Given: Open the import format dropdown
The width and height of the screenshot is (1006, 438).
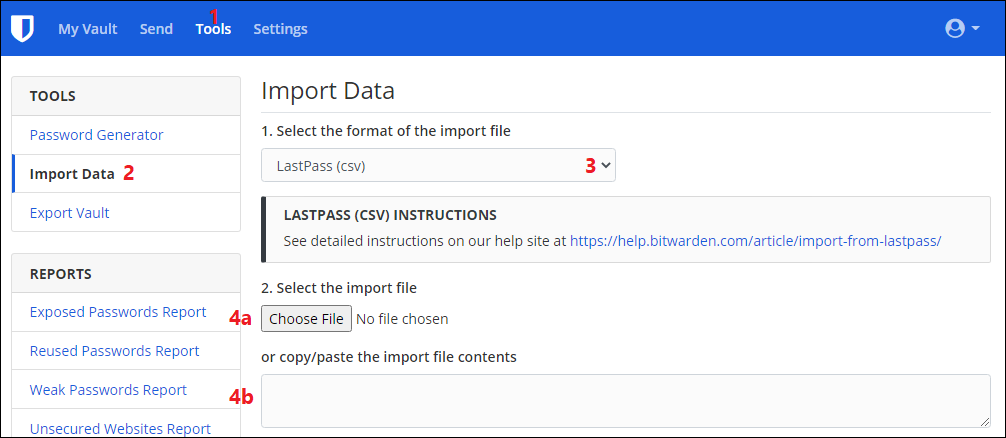Looking at the screenshot, I should point(438,166).
